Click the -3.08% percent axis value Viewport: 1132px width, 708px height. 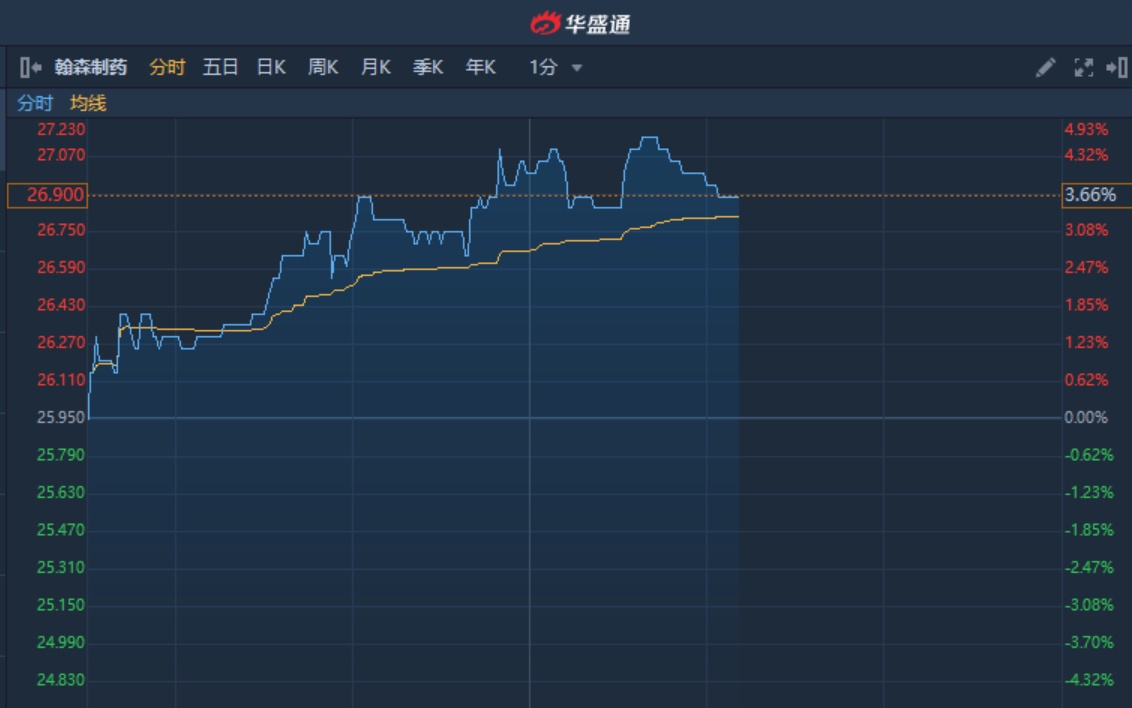click(1089, 606)
